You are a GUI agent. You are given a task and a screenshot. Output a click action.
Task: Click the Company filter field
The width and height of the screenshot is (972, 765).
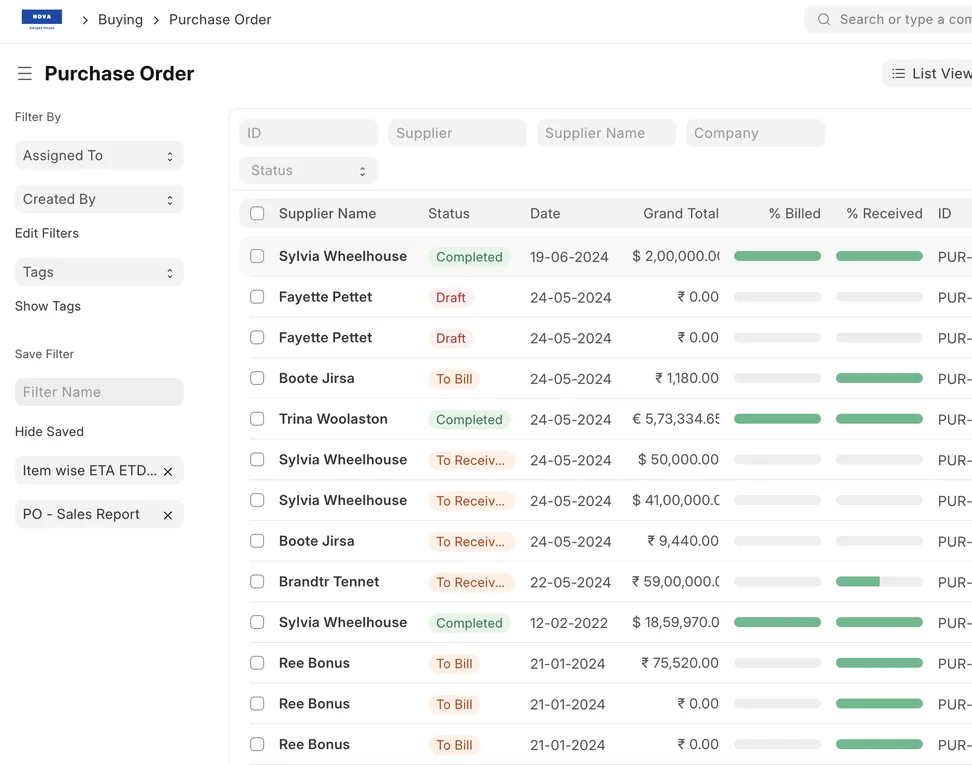tap(755, 133)
